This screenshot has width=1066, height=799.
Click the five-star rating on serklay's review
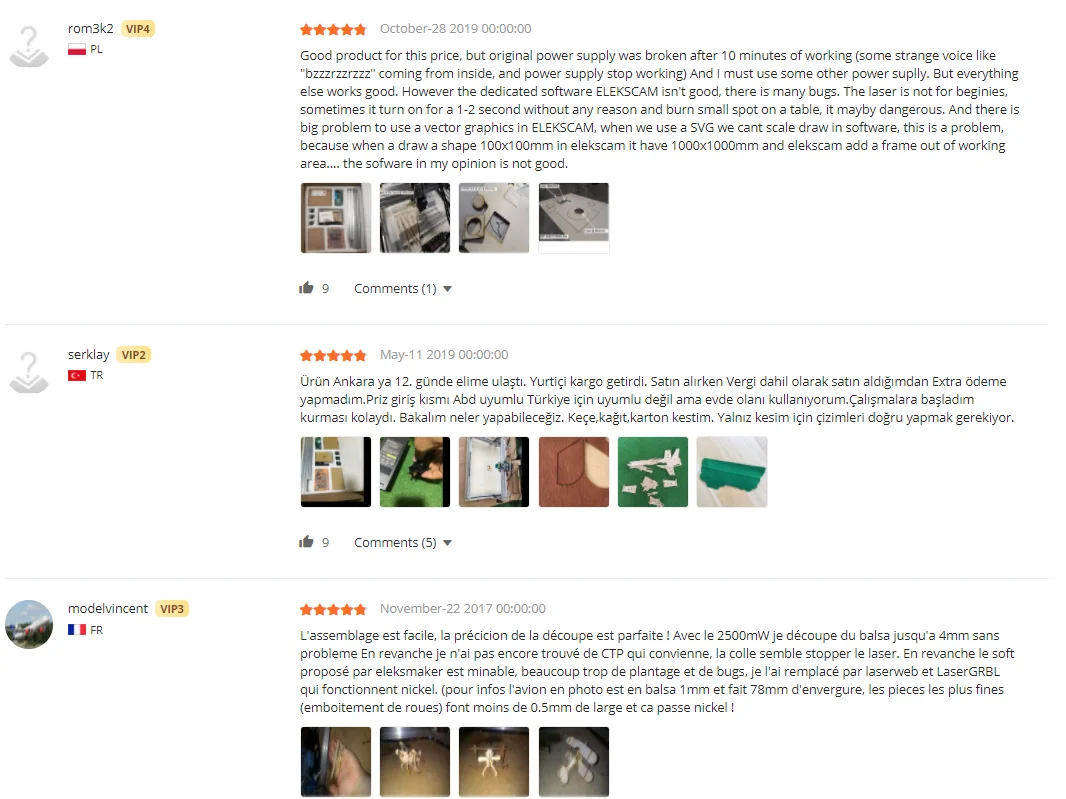pos(333,355)
